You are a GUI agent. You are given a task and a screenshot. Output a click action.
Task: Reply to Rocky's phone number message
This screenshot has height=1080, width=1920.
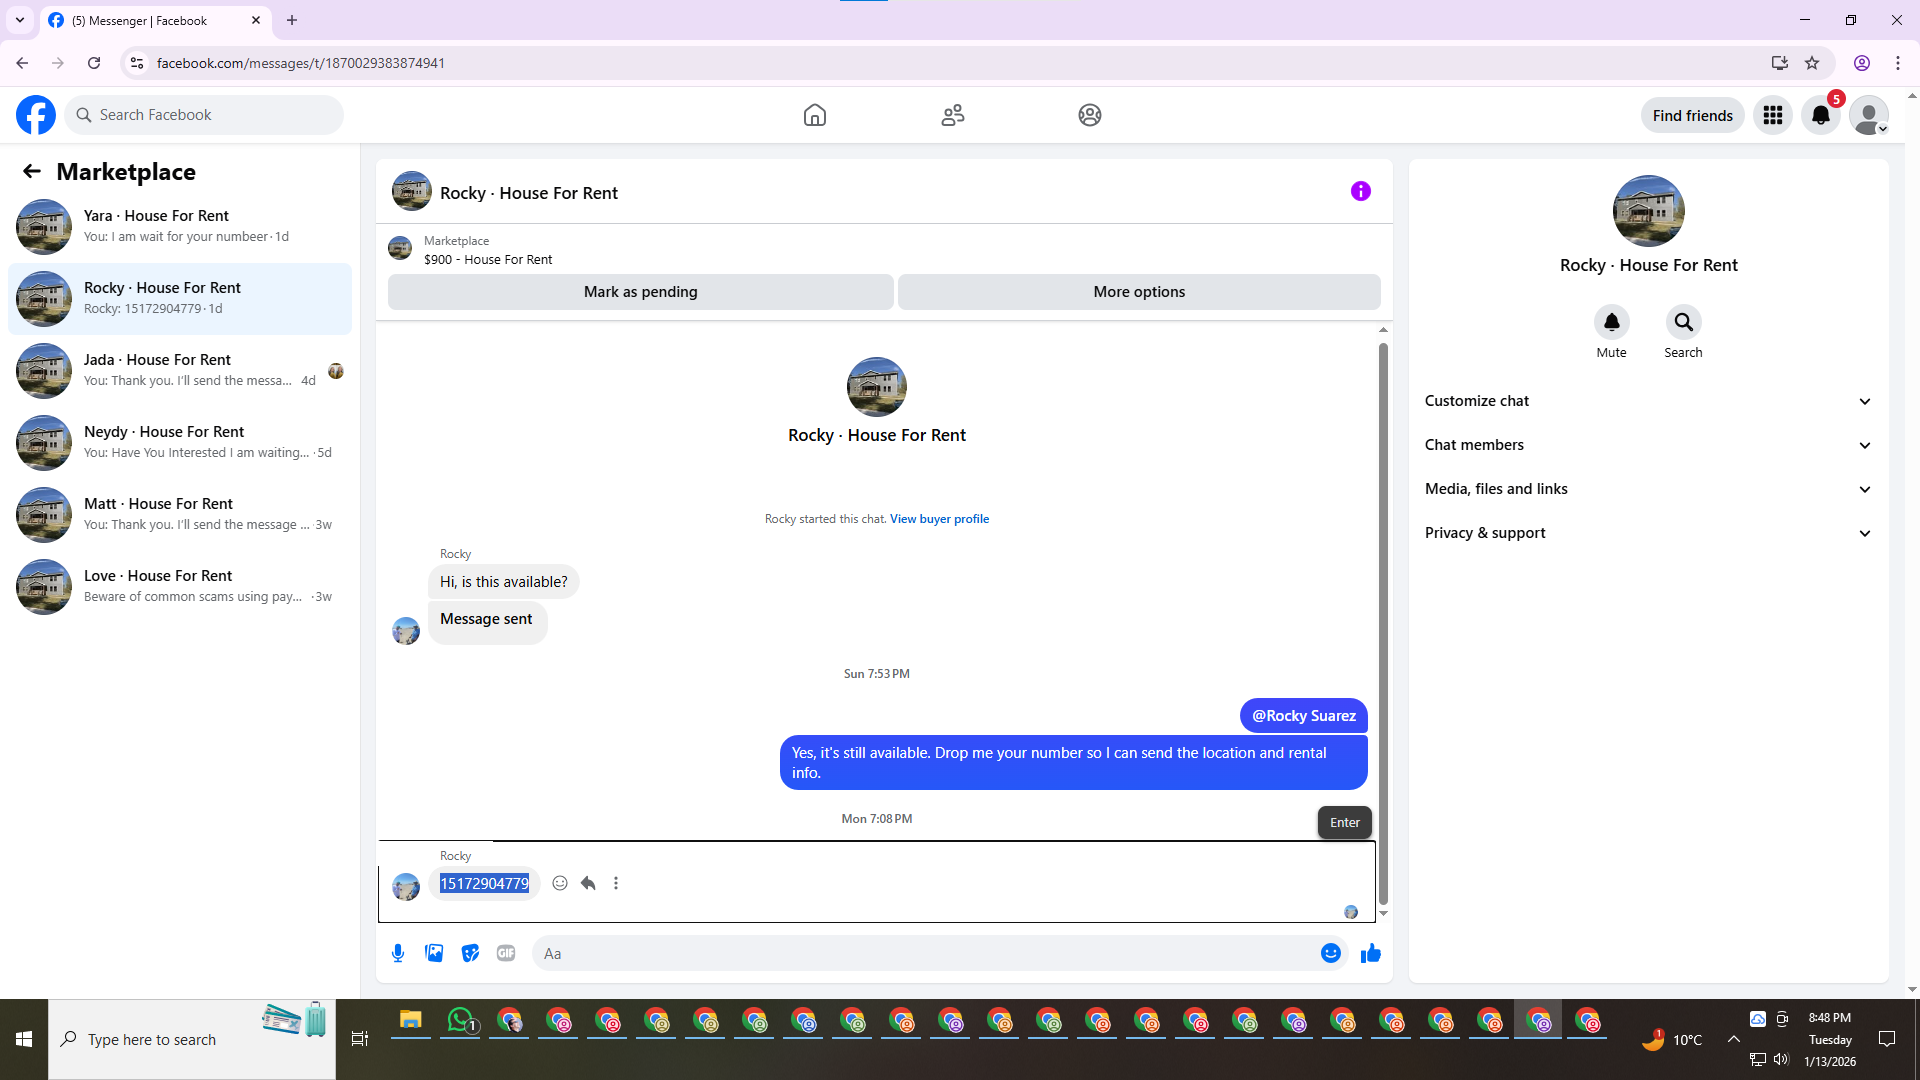(x=588, y=883)
